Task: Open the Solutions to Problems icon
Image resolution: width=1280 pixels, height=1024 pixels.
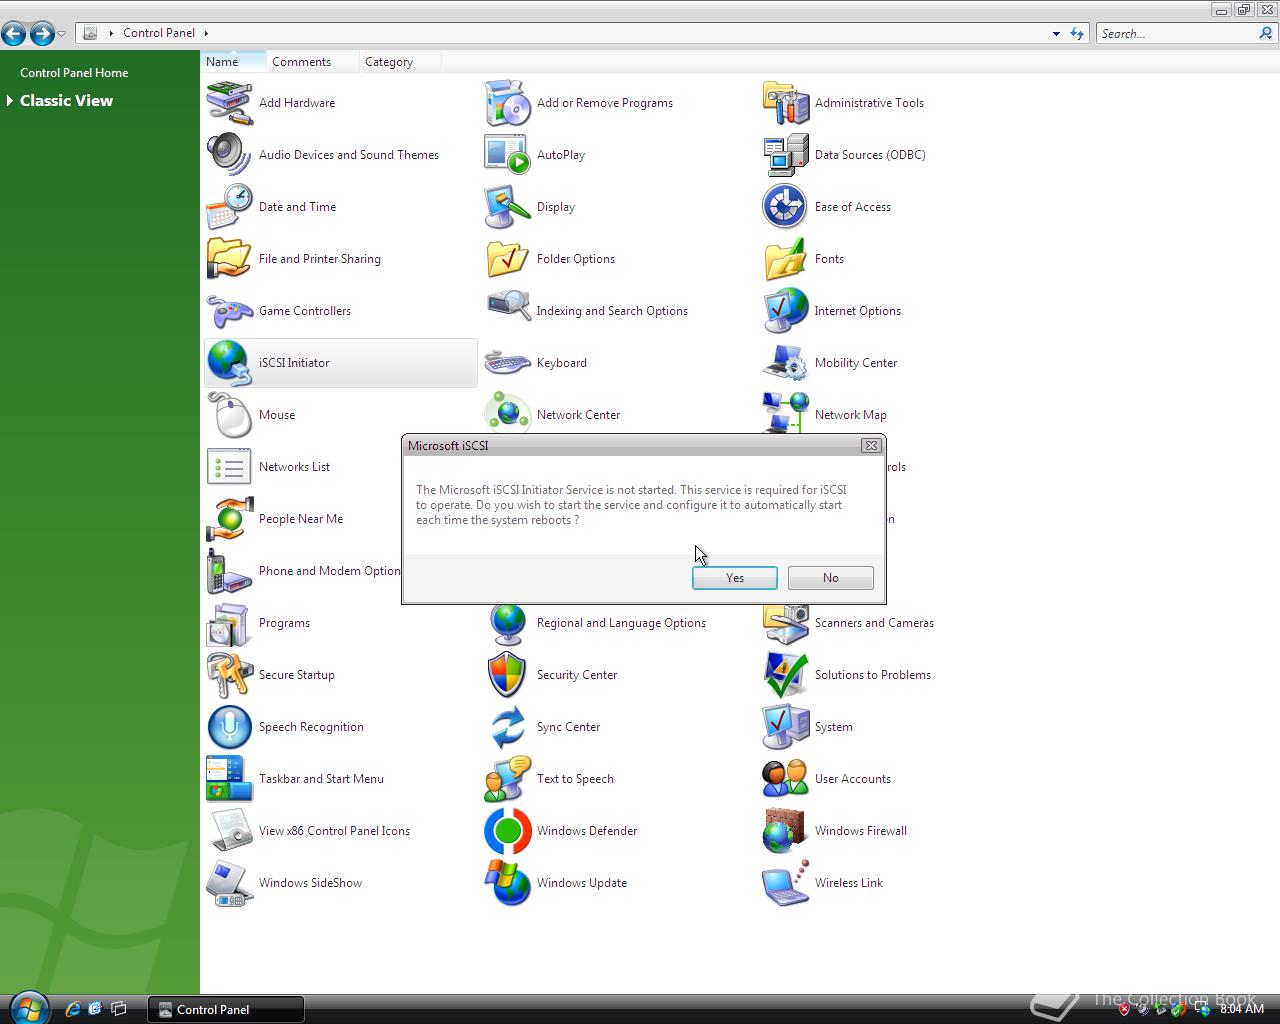Action: point(786,675)
